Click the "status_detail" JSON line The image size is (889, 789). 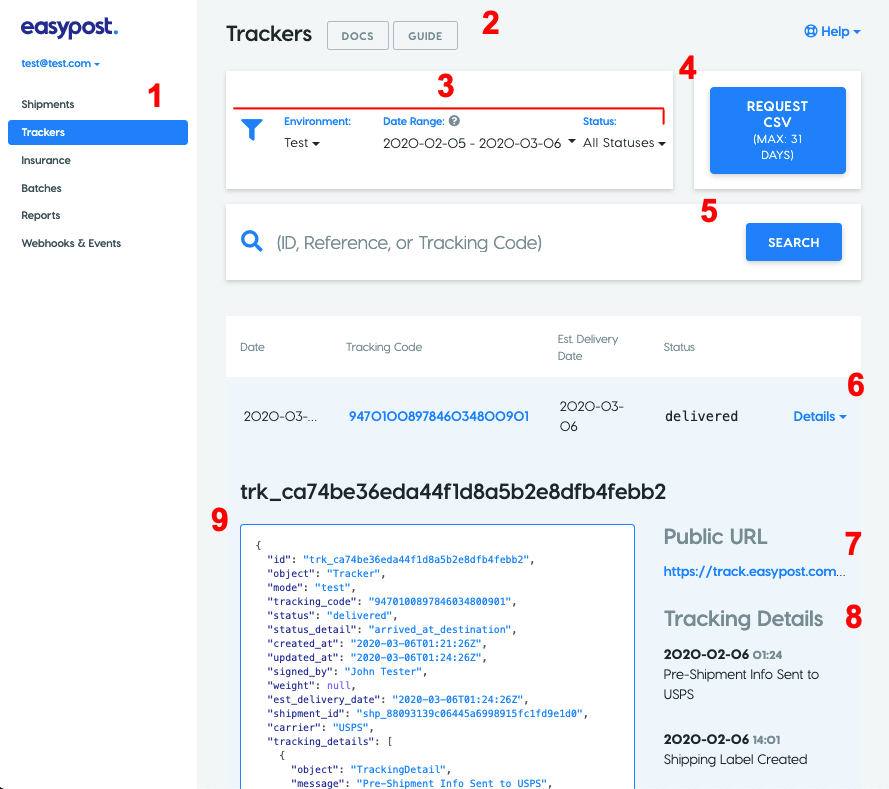392,630
